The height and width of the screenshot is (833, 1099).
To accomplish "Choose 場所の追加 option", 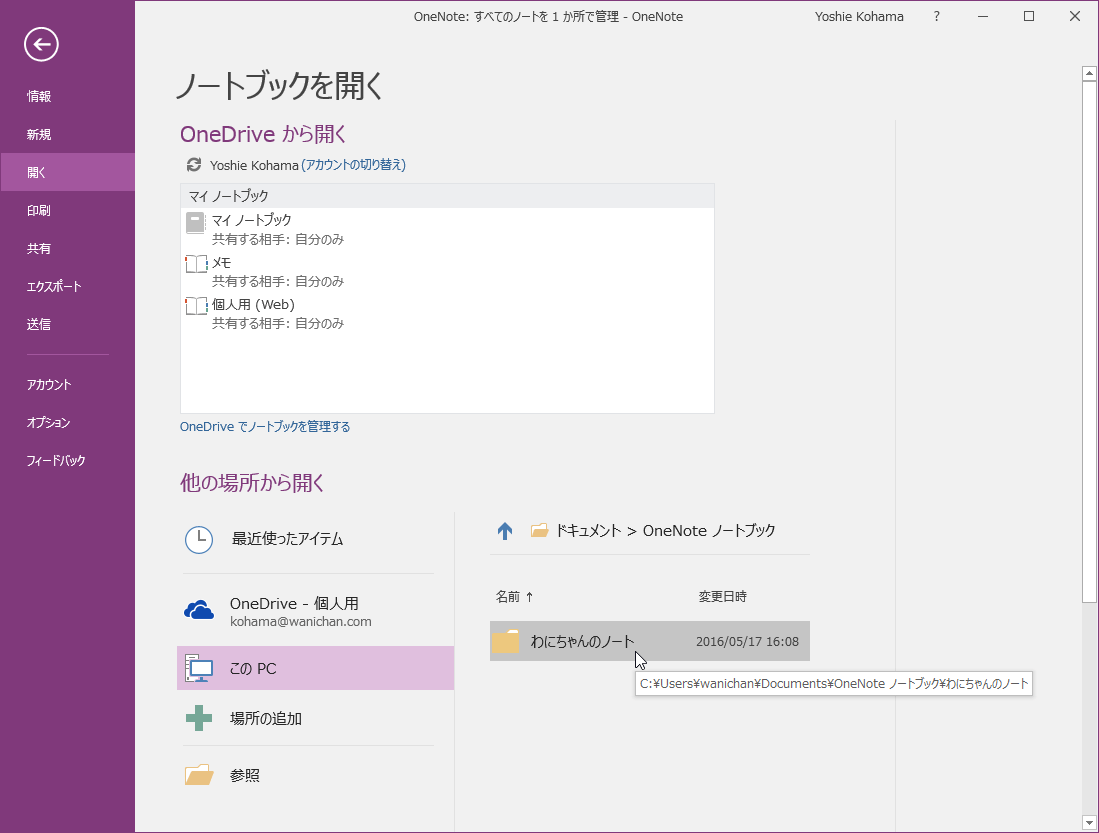I will point(315,718).
